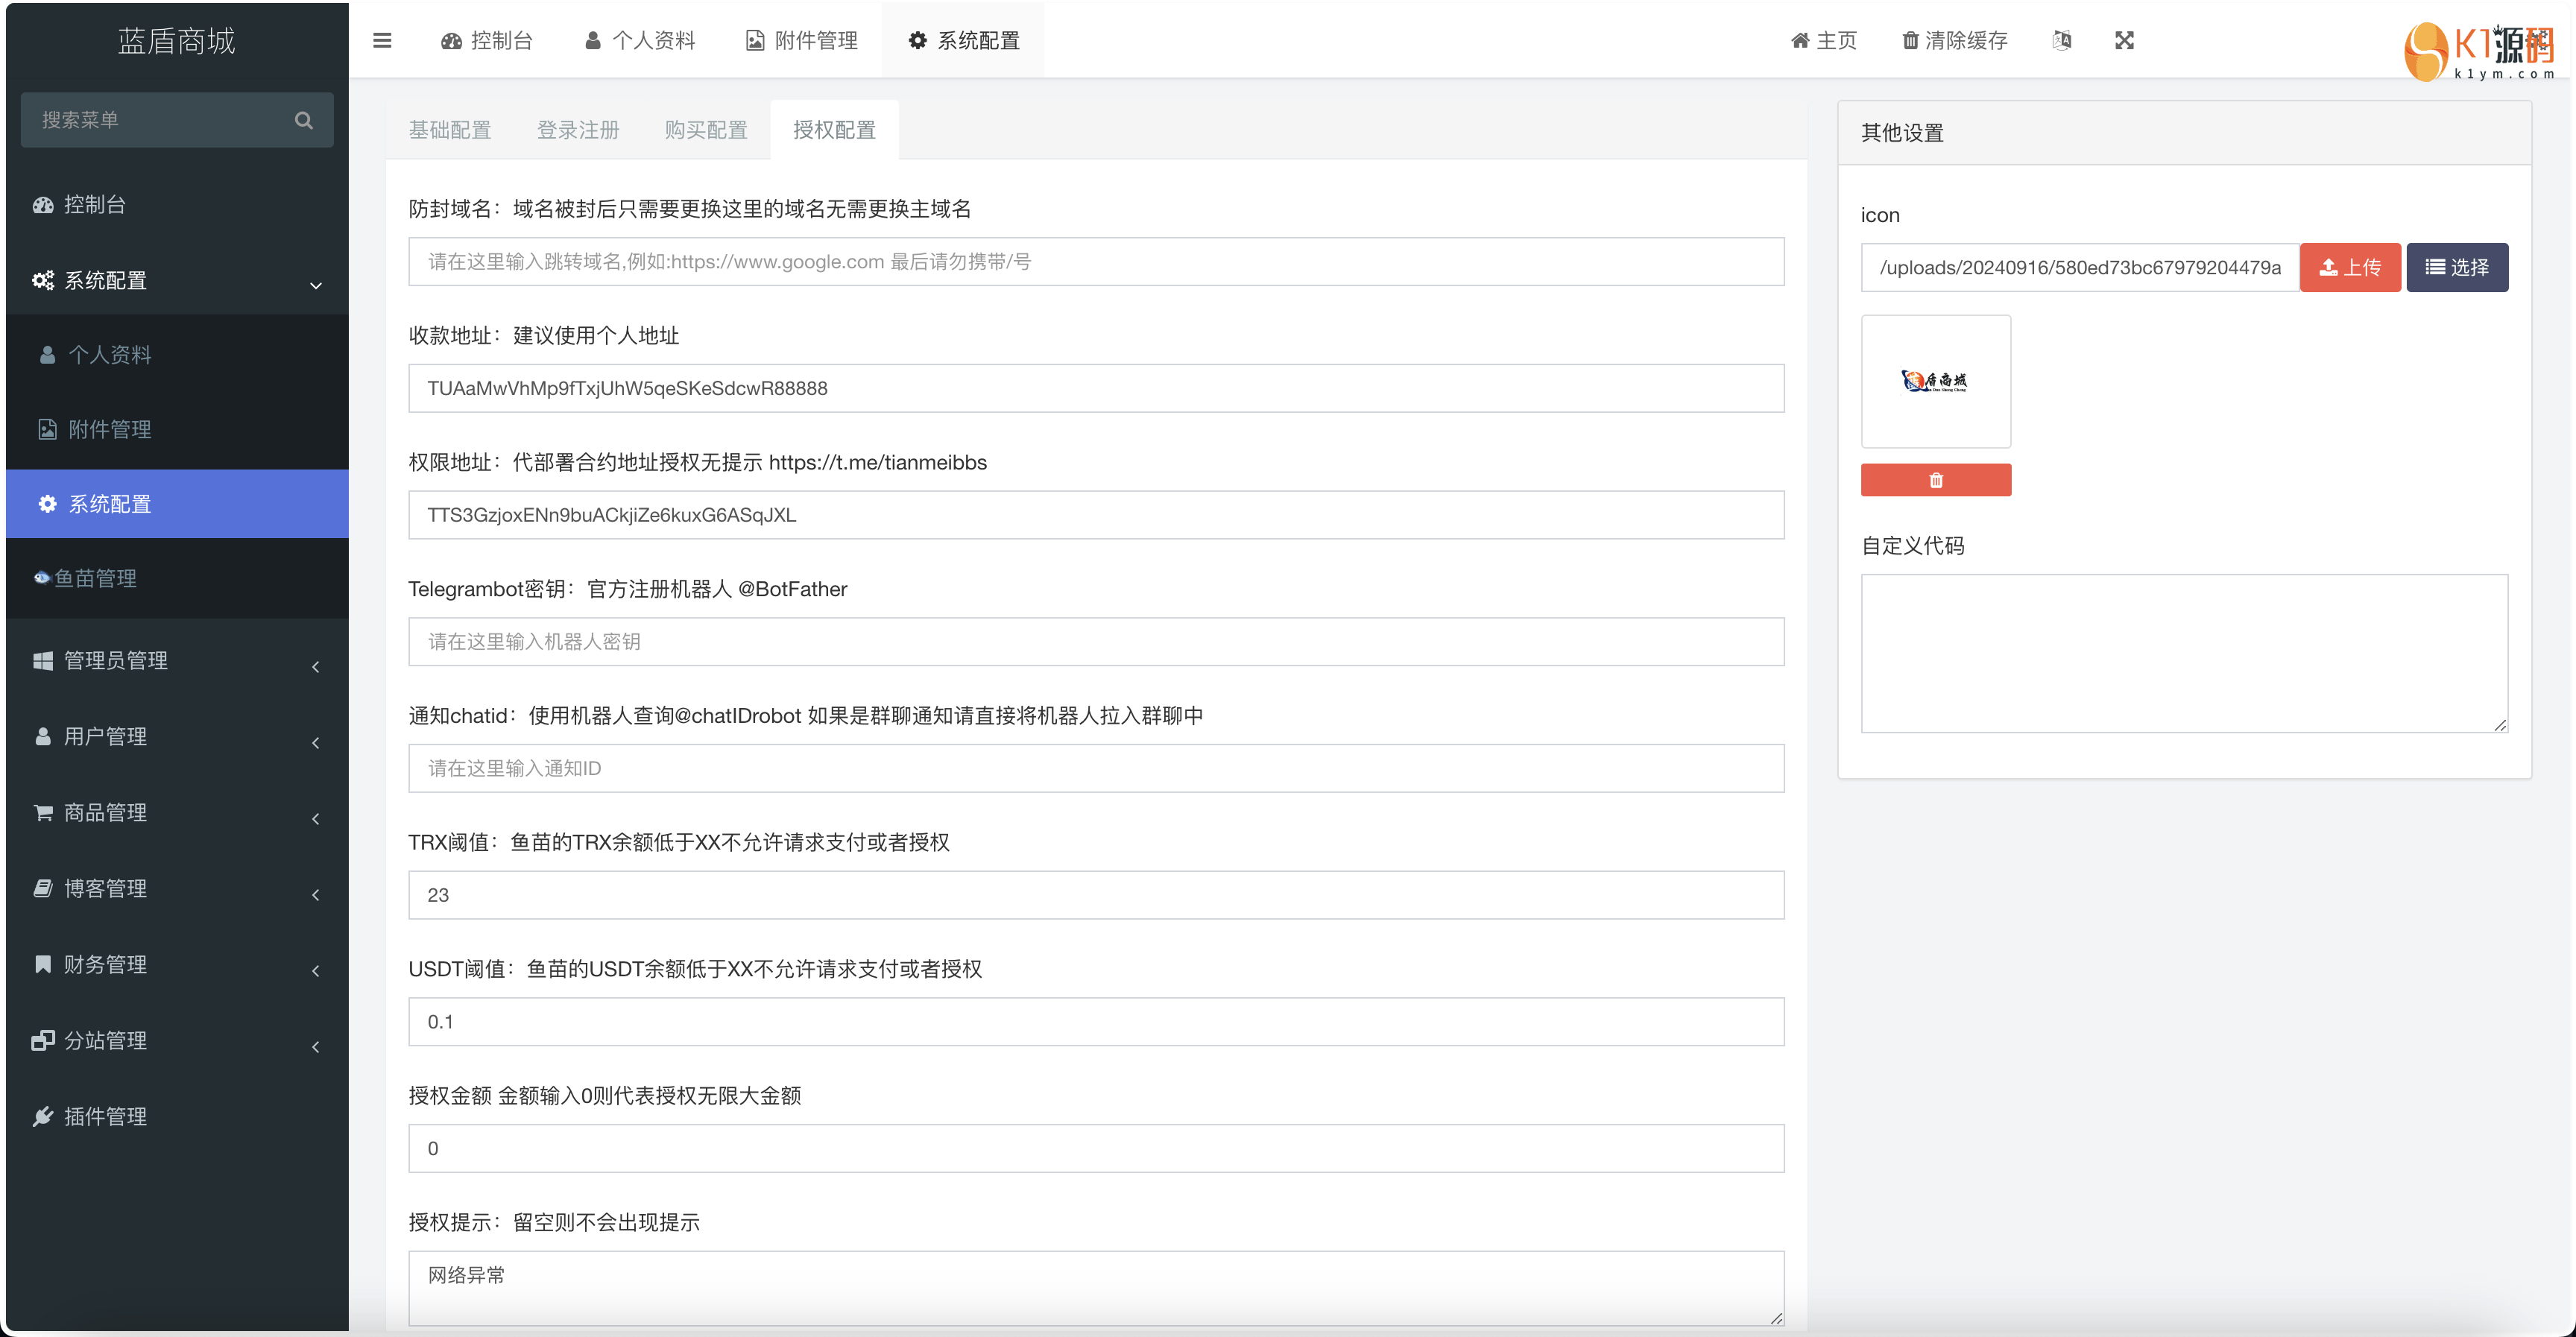2576x1337 pixels.
Task: Click the 选择 button next to upload
Action: click(2456, 267)
